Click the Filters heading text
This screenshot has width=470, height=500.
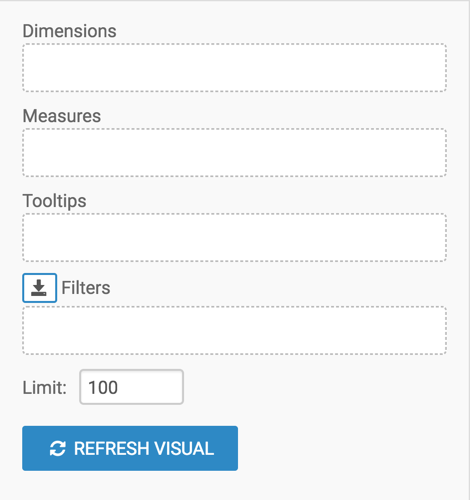coord(86,288)
